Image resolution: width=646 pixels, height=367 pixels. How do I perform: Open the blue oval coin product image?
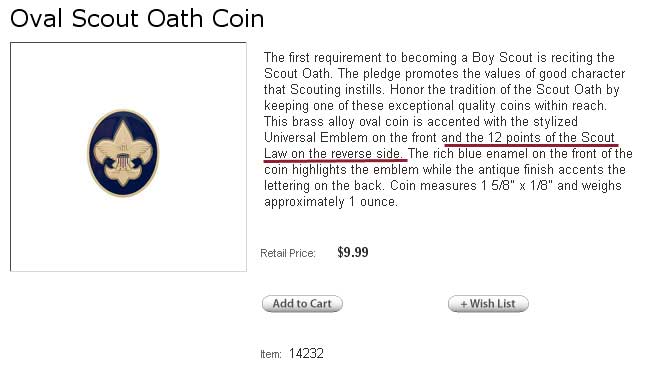click(x=123, y=153)
